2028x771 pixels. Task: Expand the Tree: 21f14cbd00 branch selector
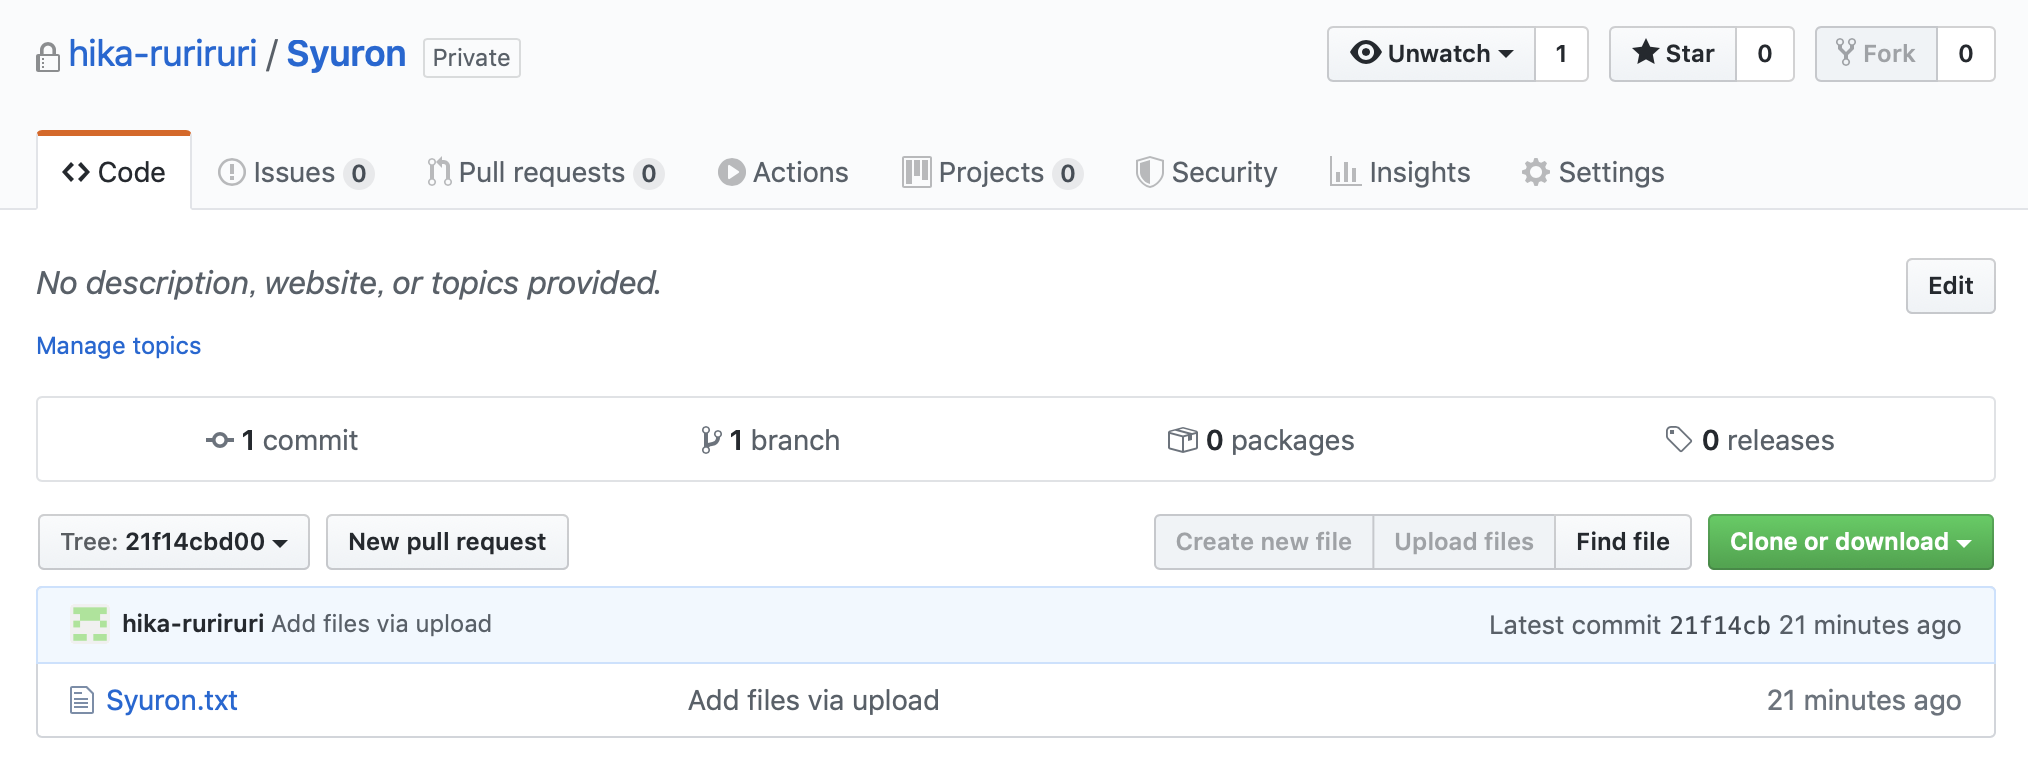[x=174, y=542]
